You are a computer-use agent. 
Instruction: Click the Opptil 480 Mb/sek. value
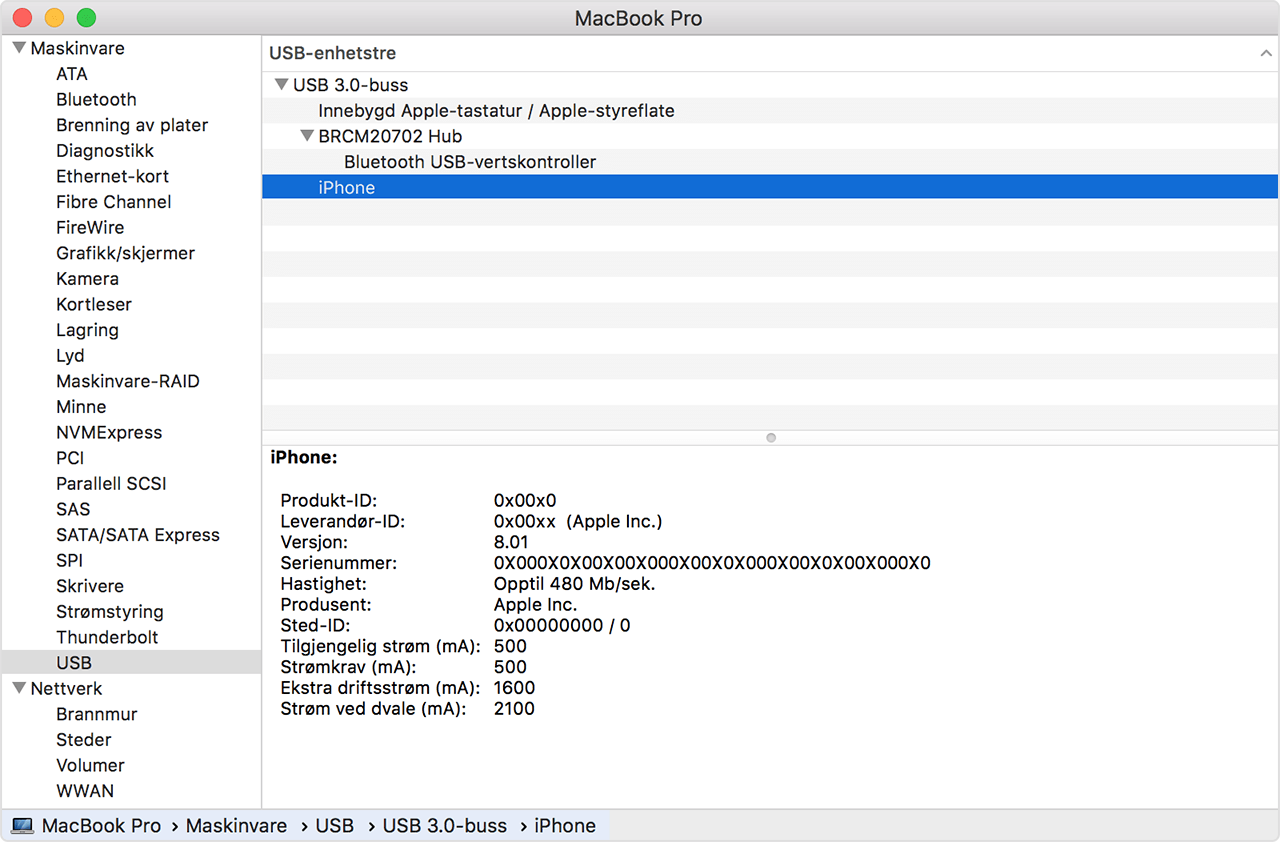(574, 584)
